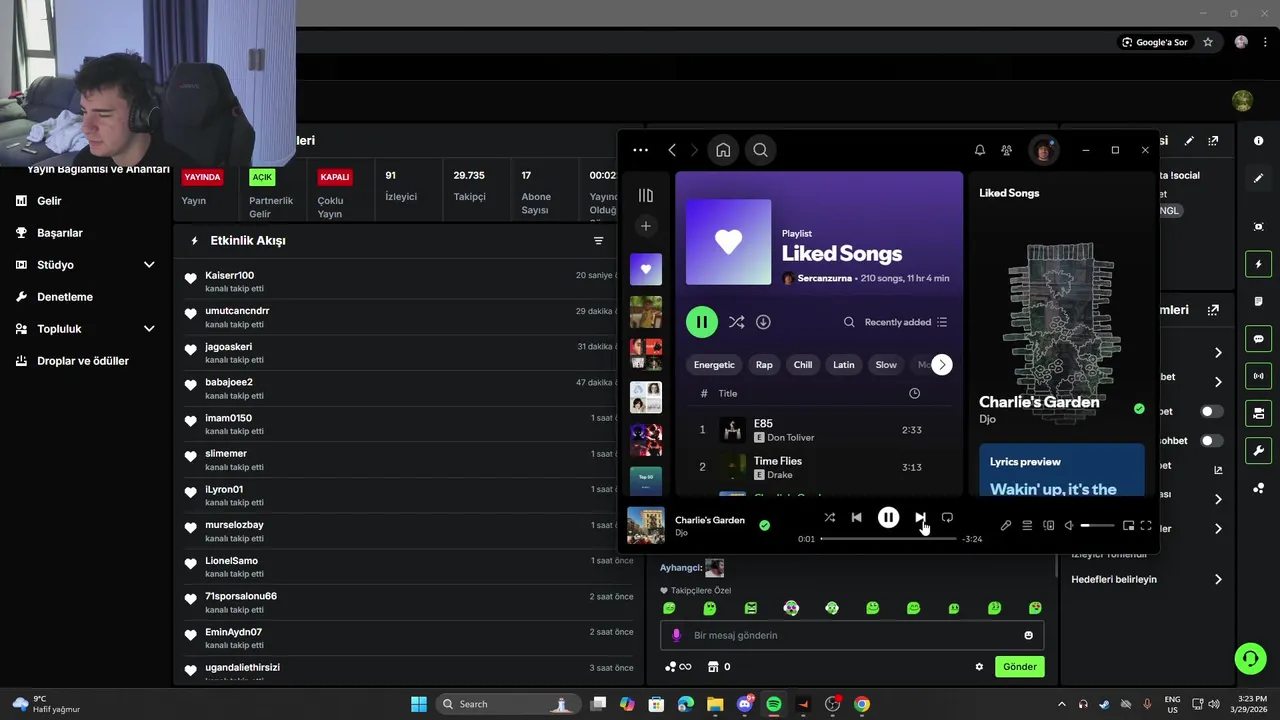Open Spotify profile avatar

pyautogui.click(x=1043, y=150)
